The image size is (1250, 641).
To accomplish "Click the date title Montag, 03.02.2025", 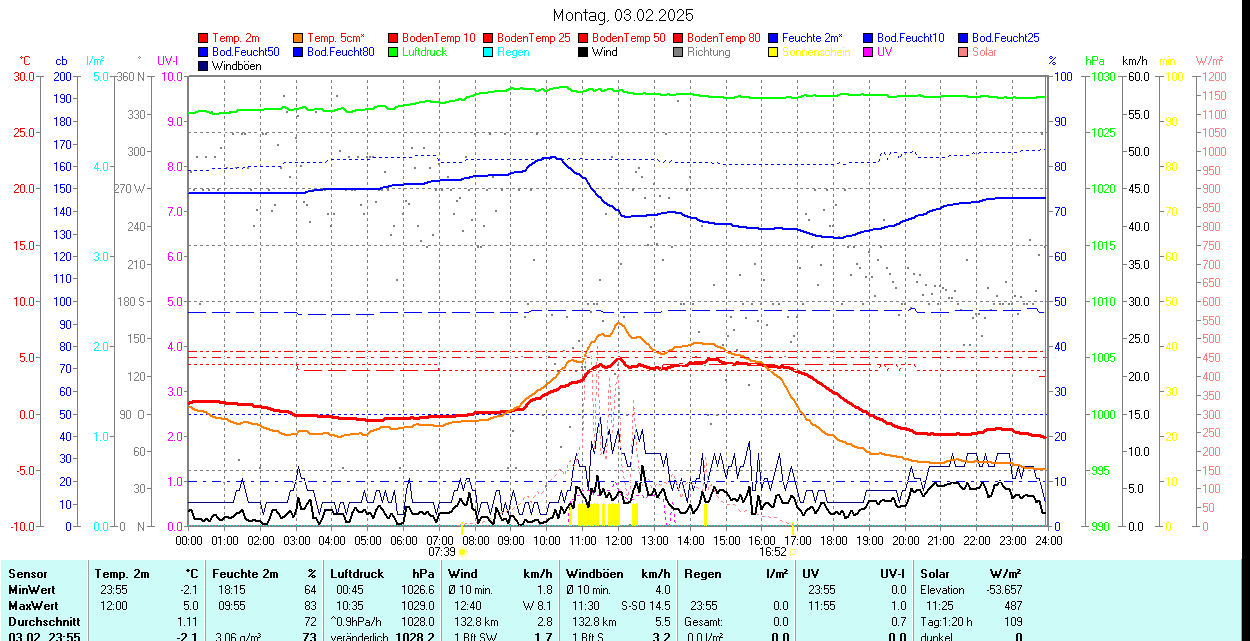I will [x=624, y=15].
